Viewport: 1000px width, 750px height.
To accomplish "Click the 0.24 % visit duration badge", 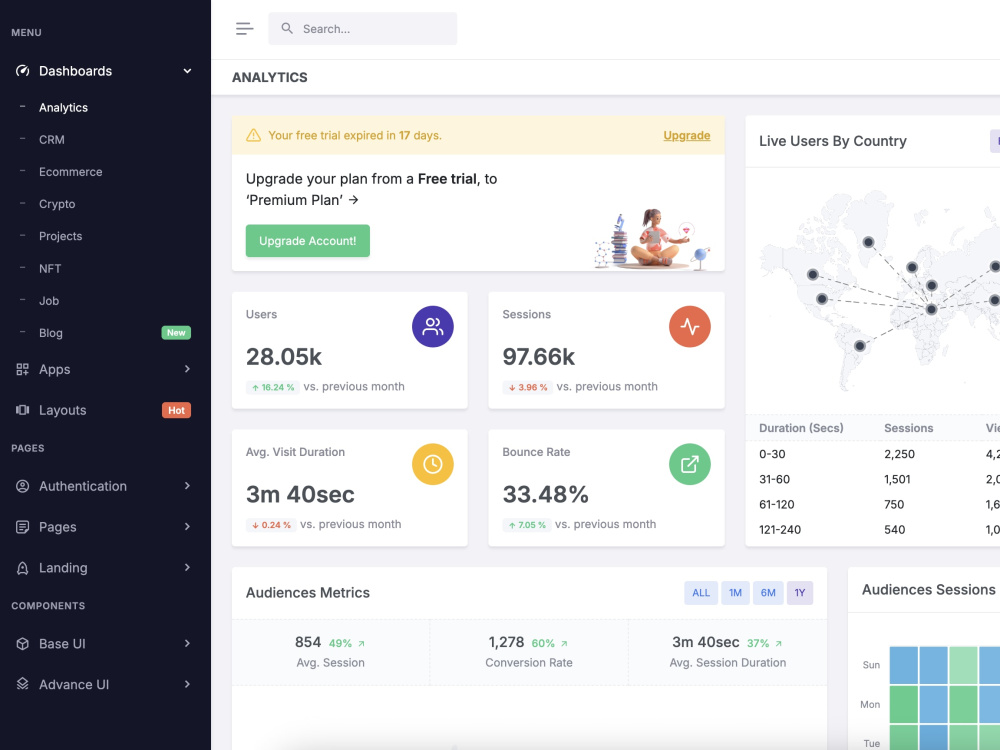I will point(271,525).
